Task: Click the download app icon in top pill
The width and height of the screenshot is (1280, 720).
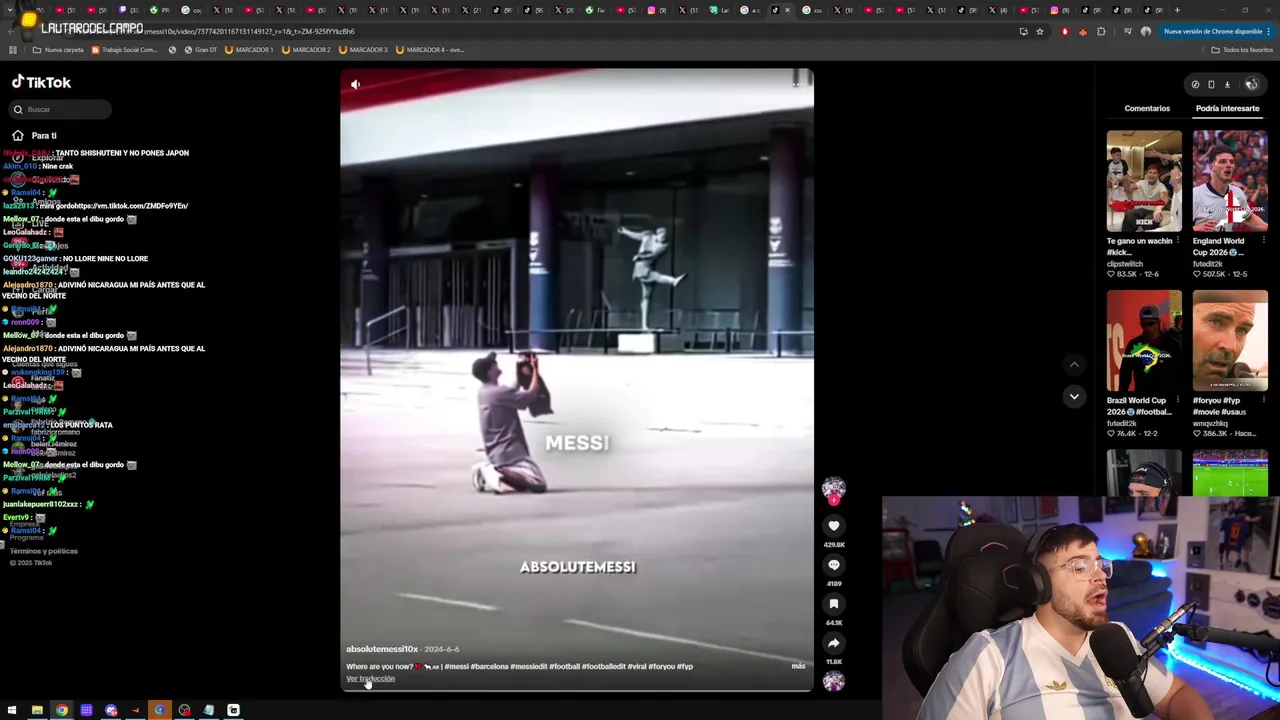Action: pyautogui.click(x=1227, y=85)
